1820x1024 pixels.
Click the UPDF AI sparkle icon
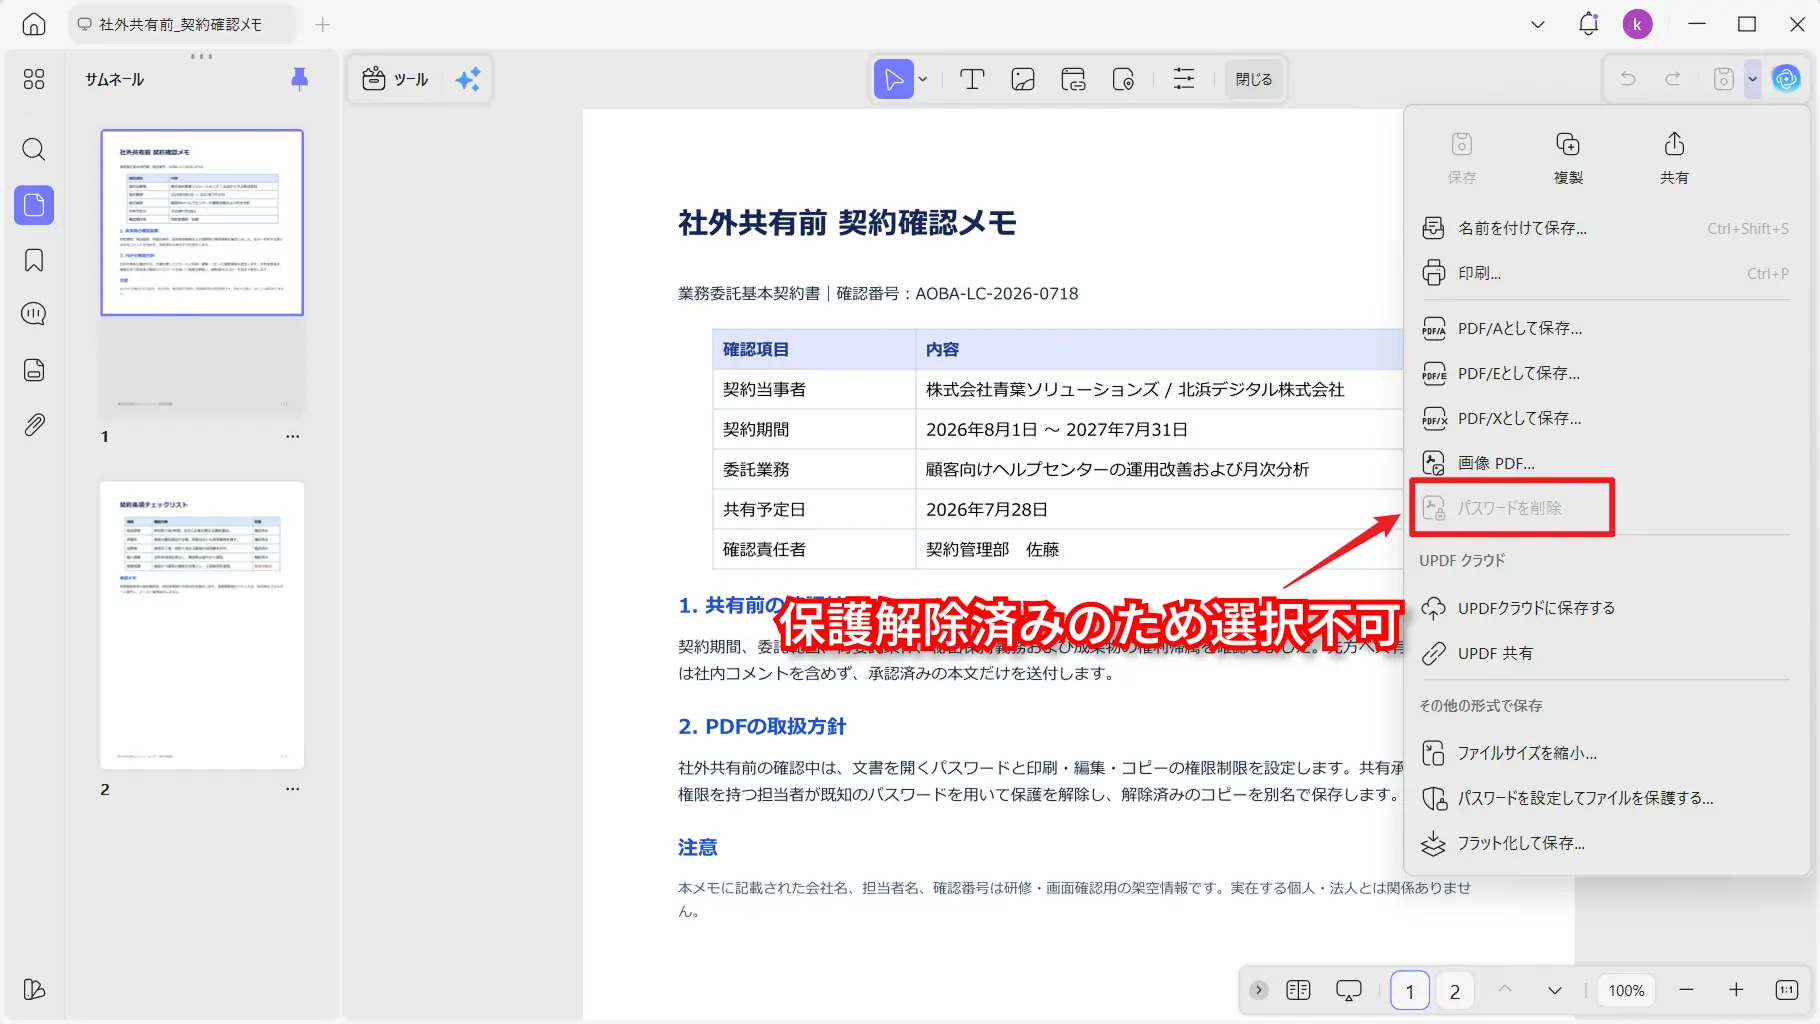[468, 79]
